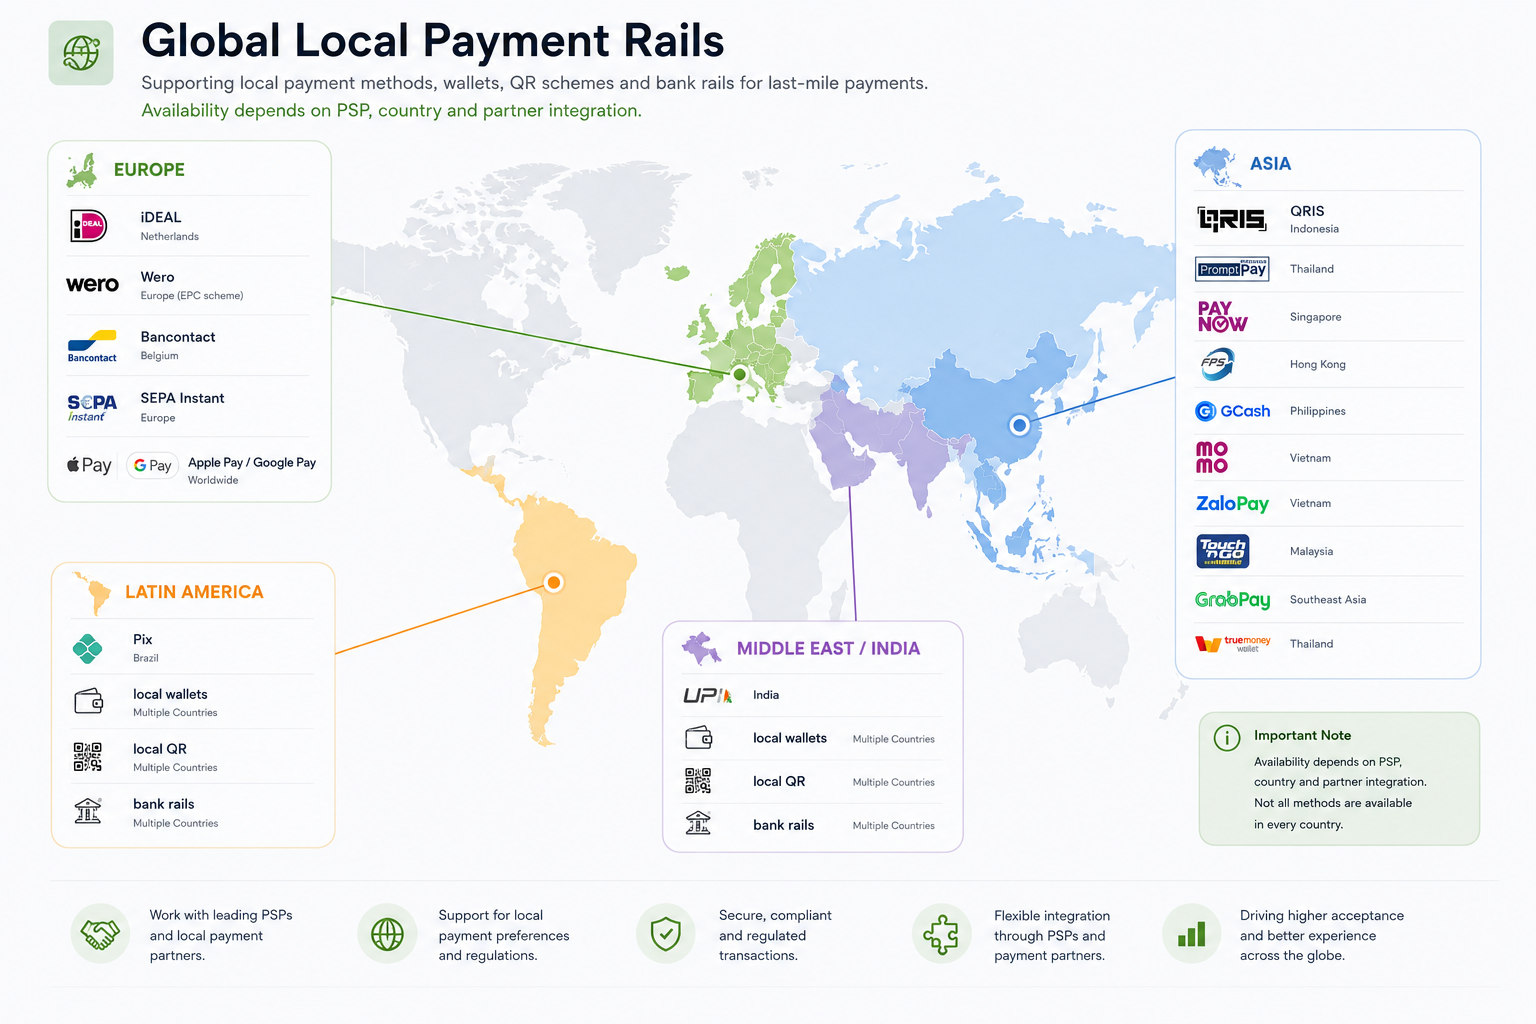Click the 'India' label beside UPI

(766, 695)
